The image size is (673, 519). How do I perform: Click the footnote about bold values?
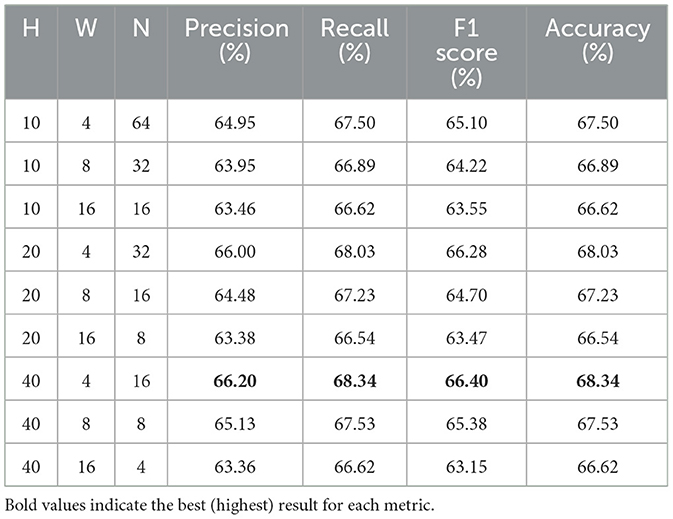tap(219, 505)
